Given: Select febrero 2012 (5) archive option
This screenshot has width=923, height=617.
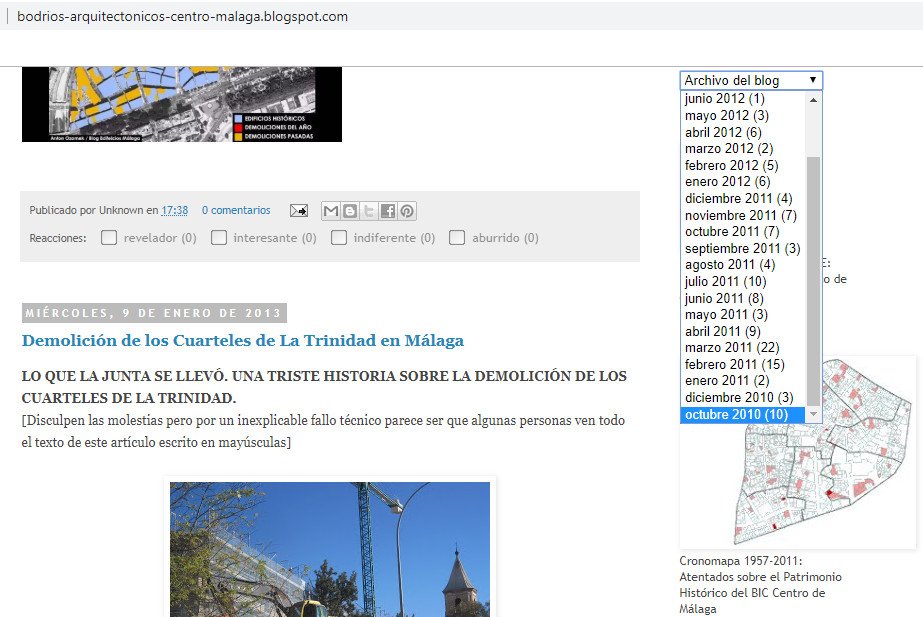Looking at the screenshot, I should [743, 165].
